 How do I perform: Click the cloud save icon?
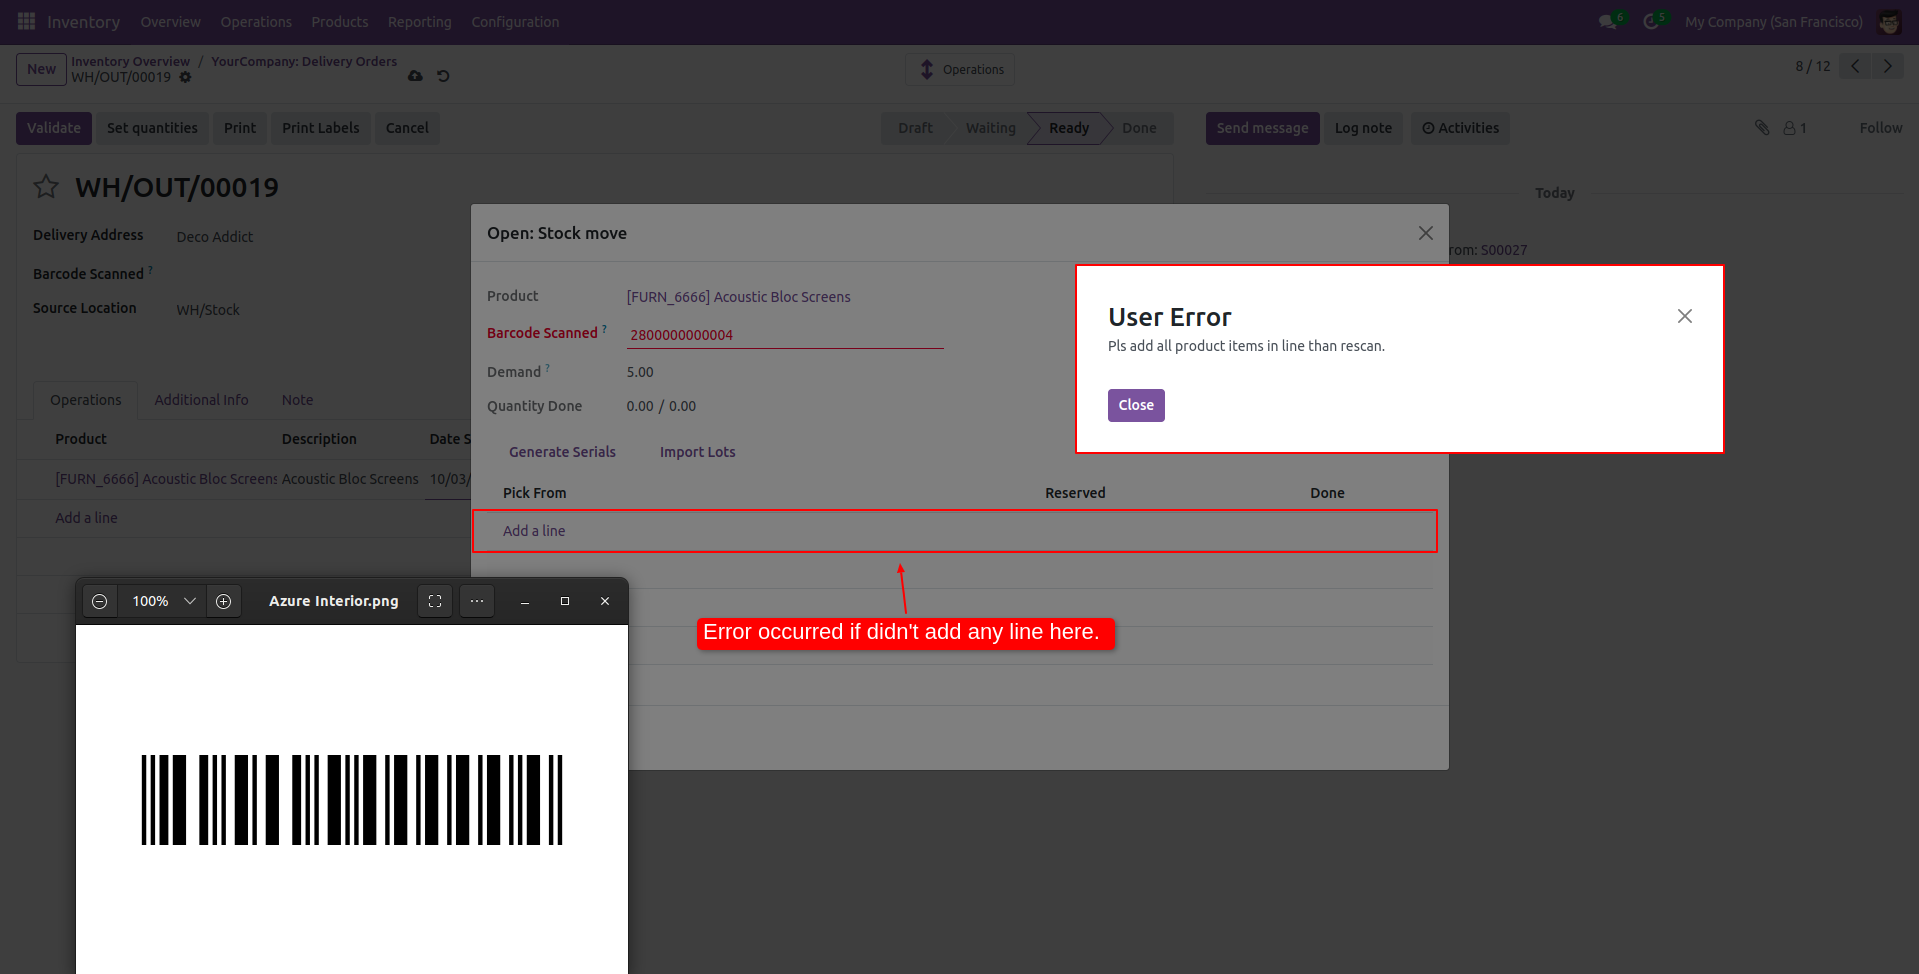pyautogui.click(x=415, y=76)
